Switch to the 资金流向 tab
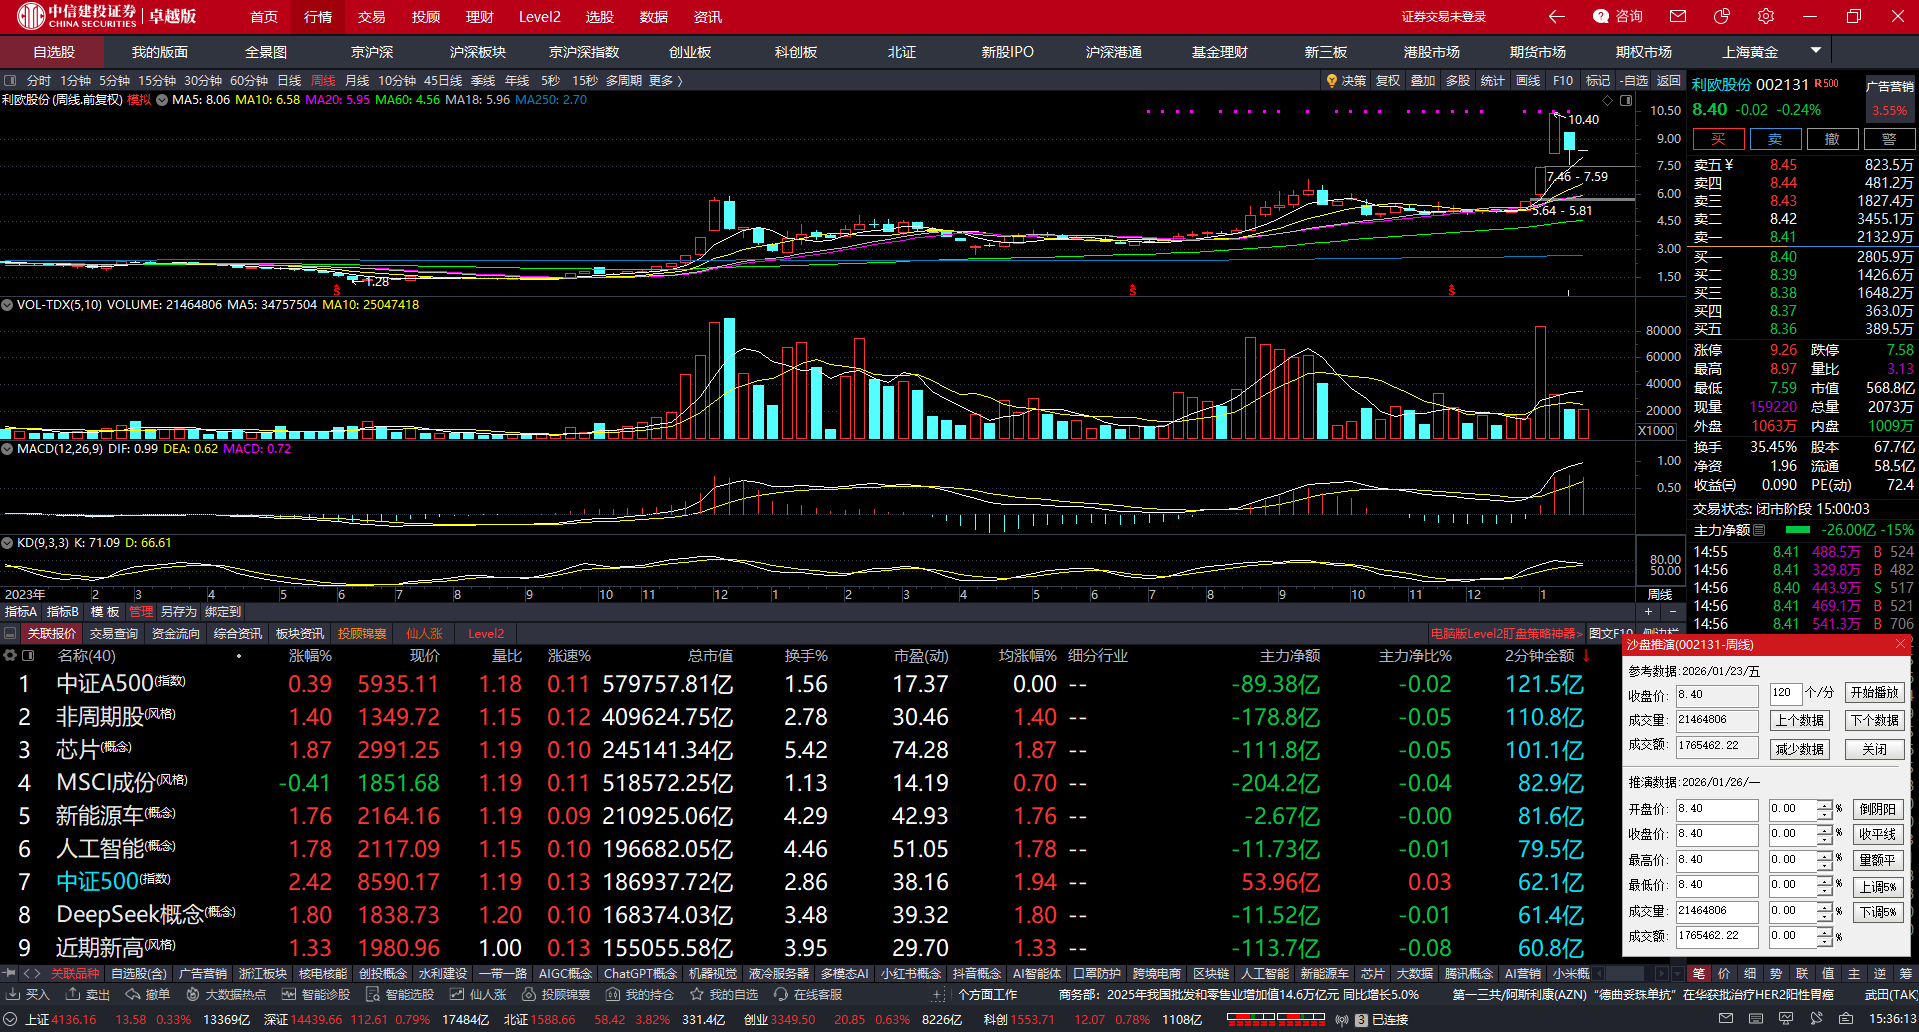Screen dimensions: 1919x1032 [176, 634]
